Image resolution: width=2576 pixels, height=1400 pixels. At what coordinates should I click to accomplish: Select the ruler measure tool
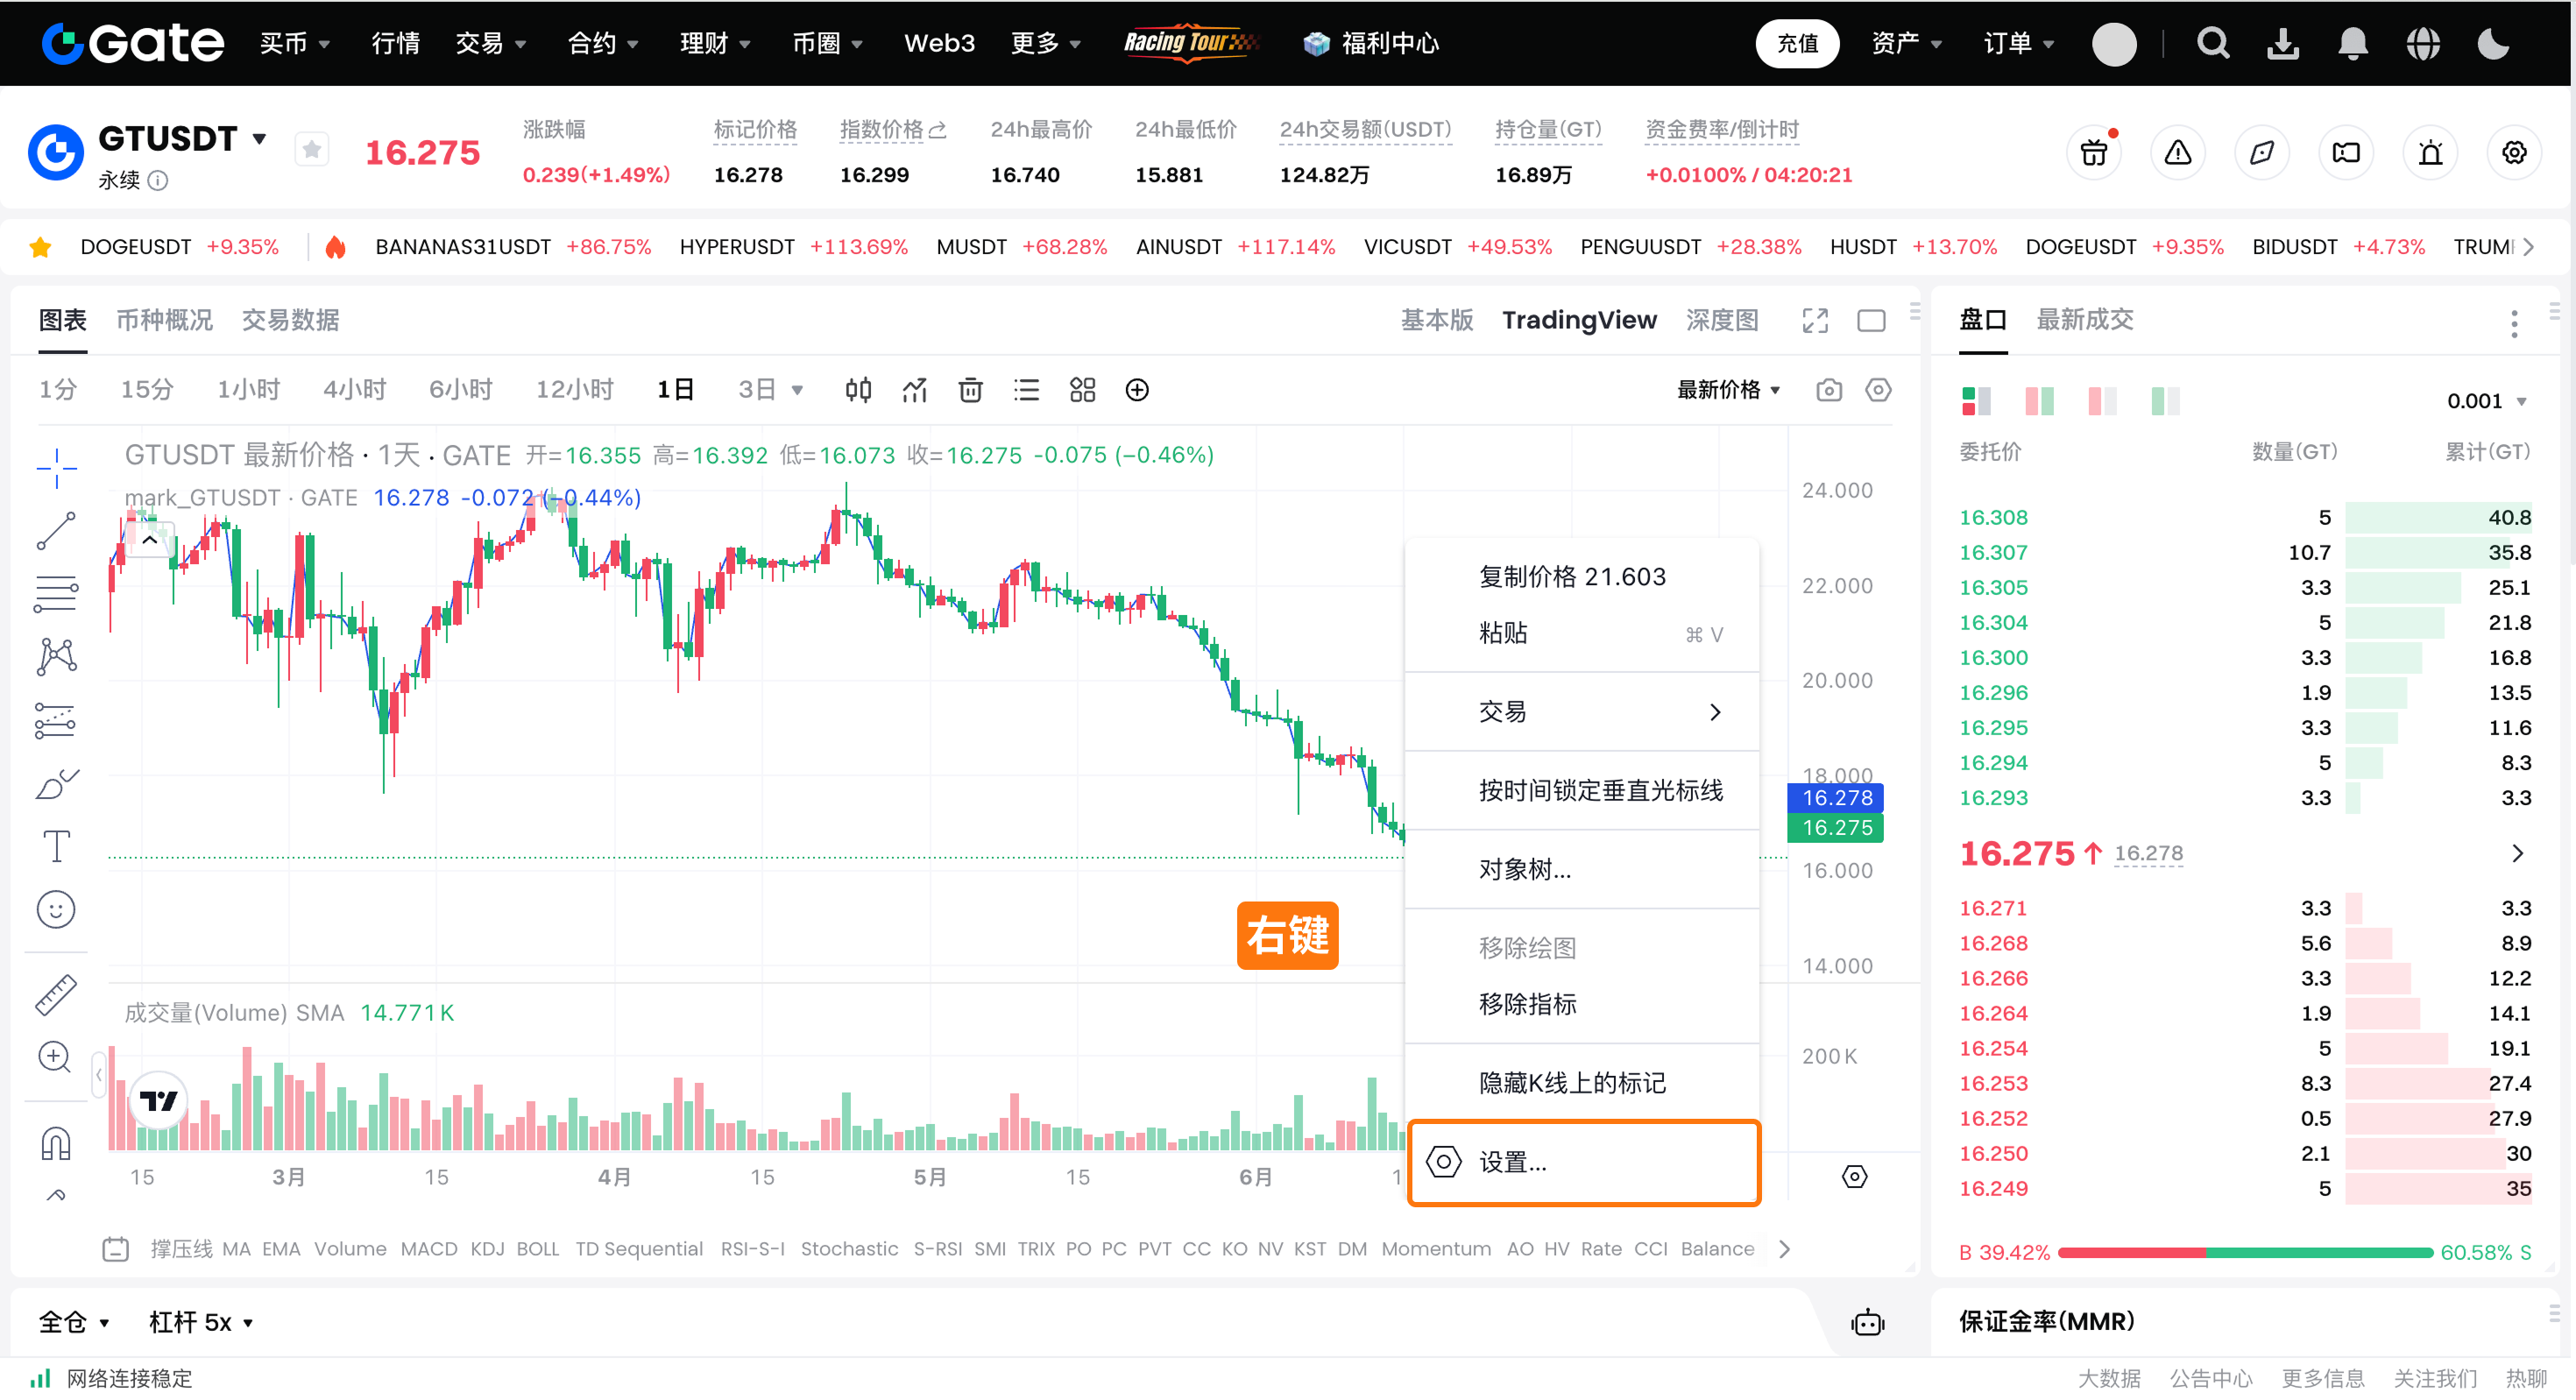point(56,995)
